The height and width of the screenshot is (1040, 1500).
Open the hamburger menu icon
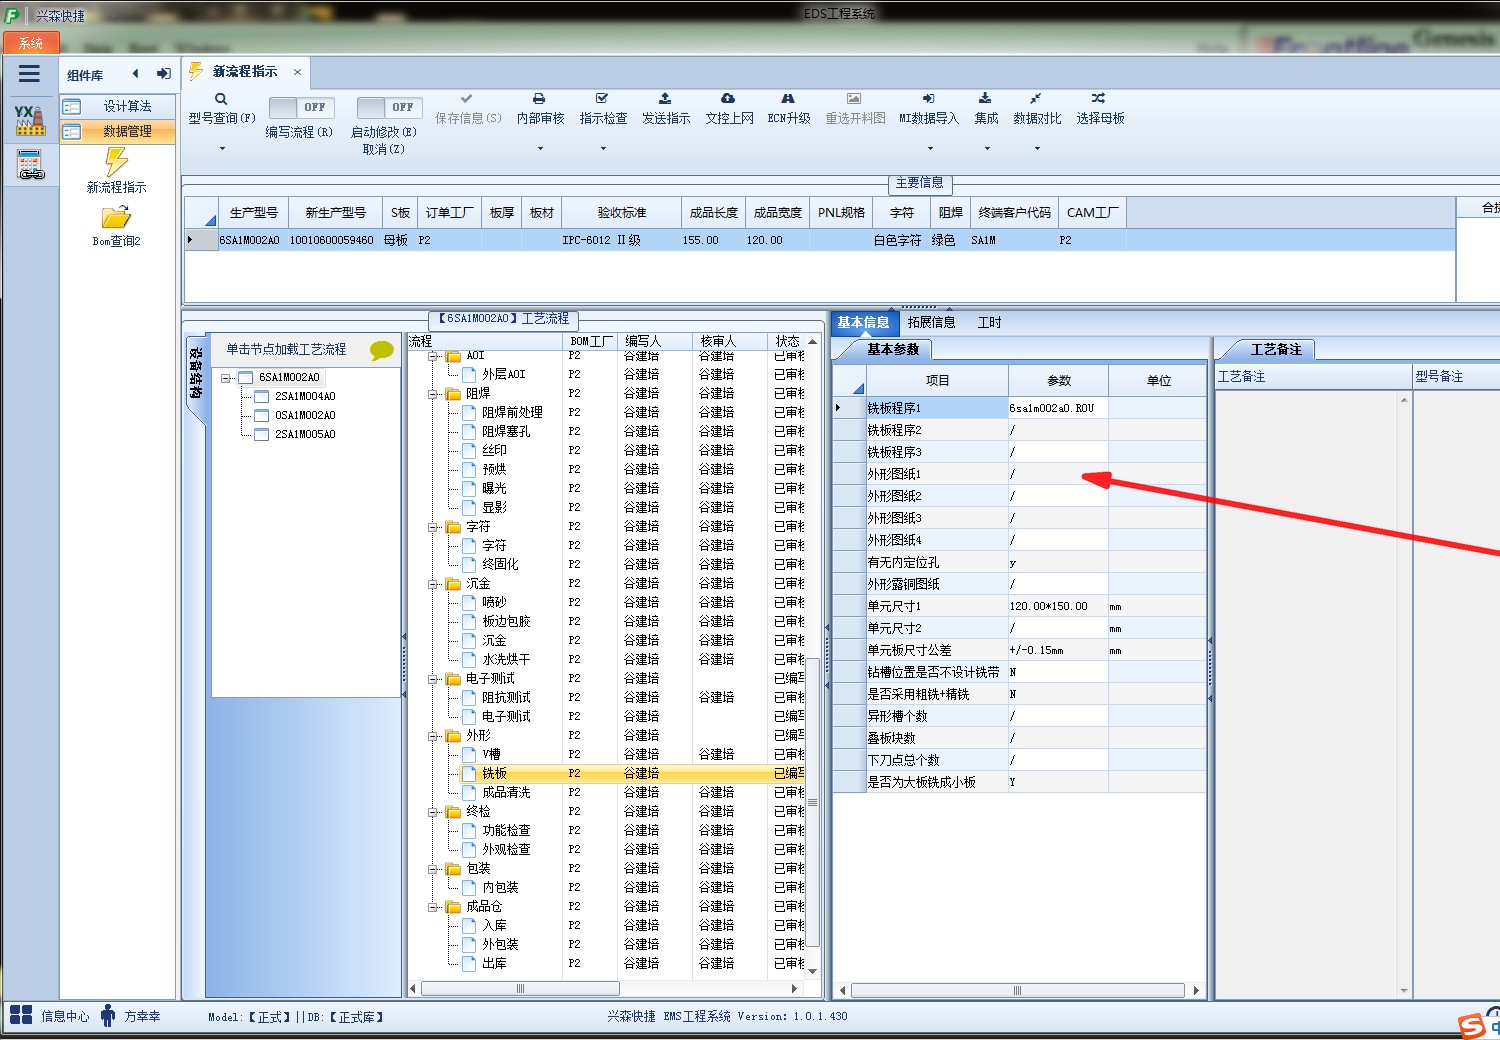tap(29, 74)
